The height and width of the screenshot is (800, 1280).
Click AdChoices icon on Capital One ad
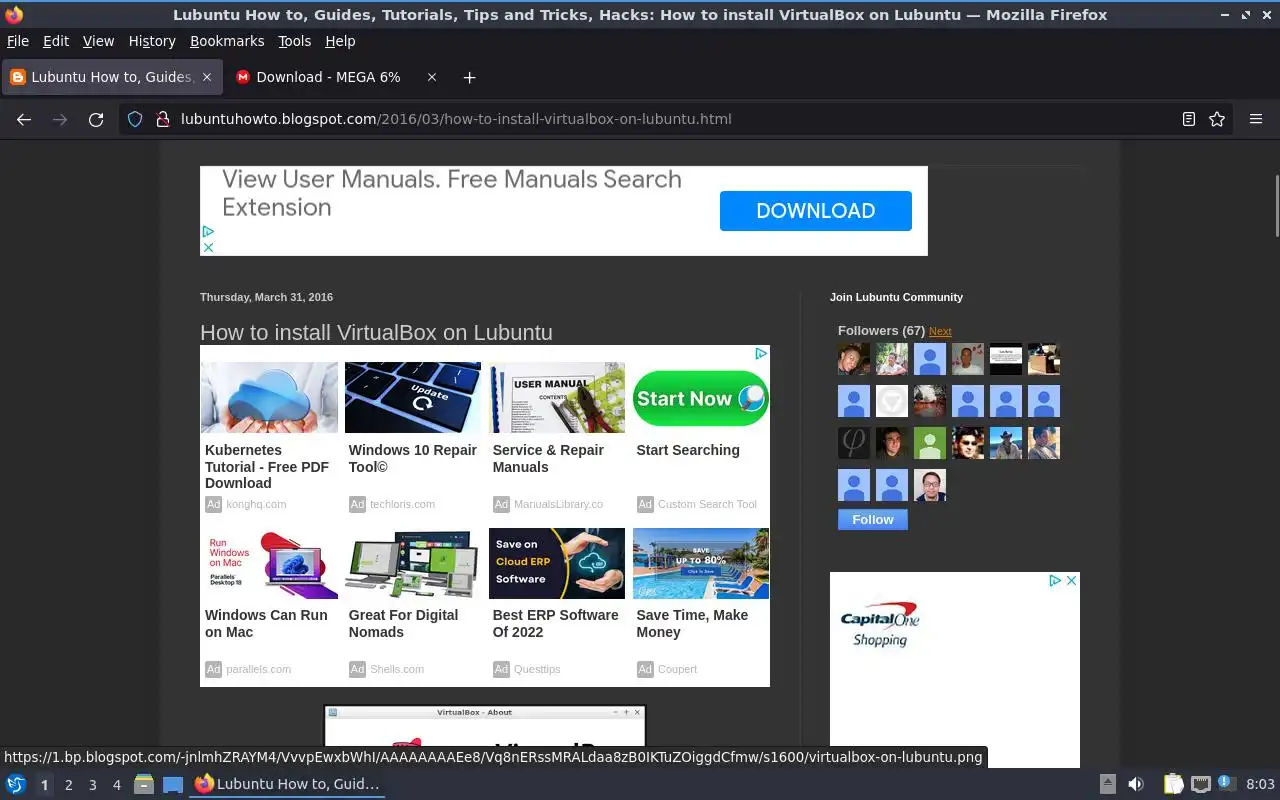pos(1055,580)
